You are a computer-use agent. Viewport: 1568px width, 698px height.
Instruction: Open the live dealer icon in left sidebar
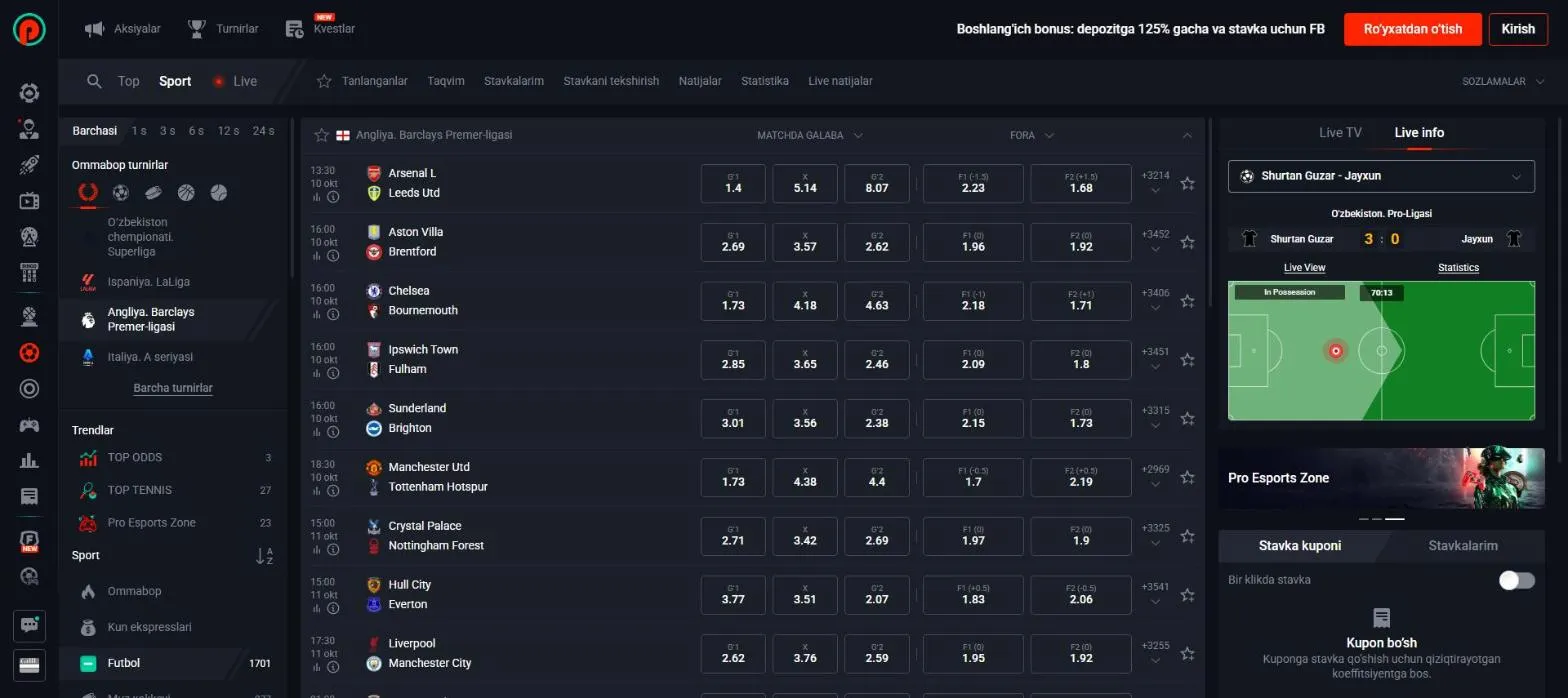coord(29,129)
